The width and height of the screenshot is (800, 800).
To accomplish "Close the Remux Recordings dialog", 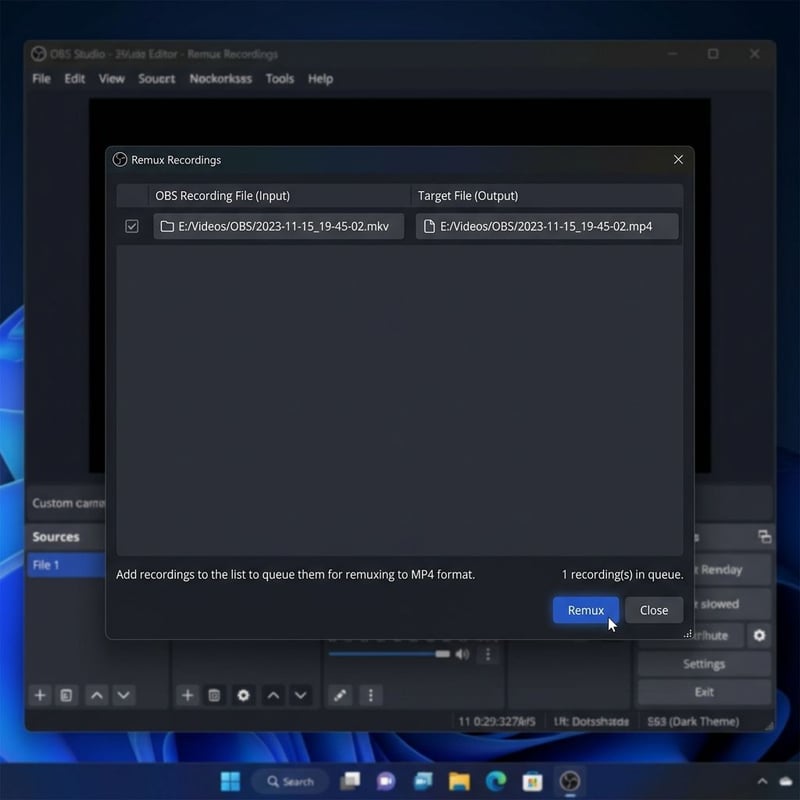I will [678, 159].
